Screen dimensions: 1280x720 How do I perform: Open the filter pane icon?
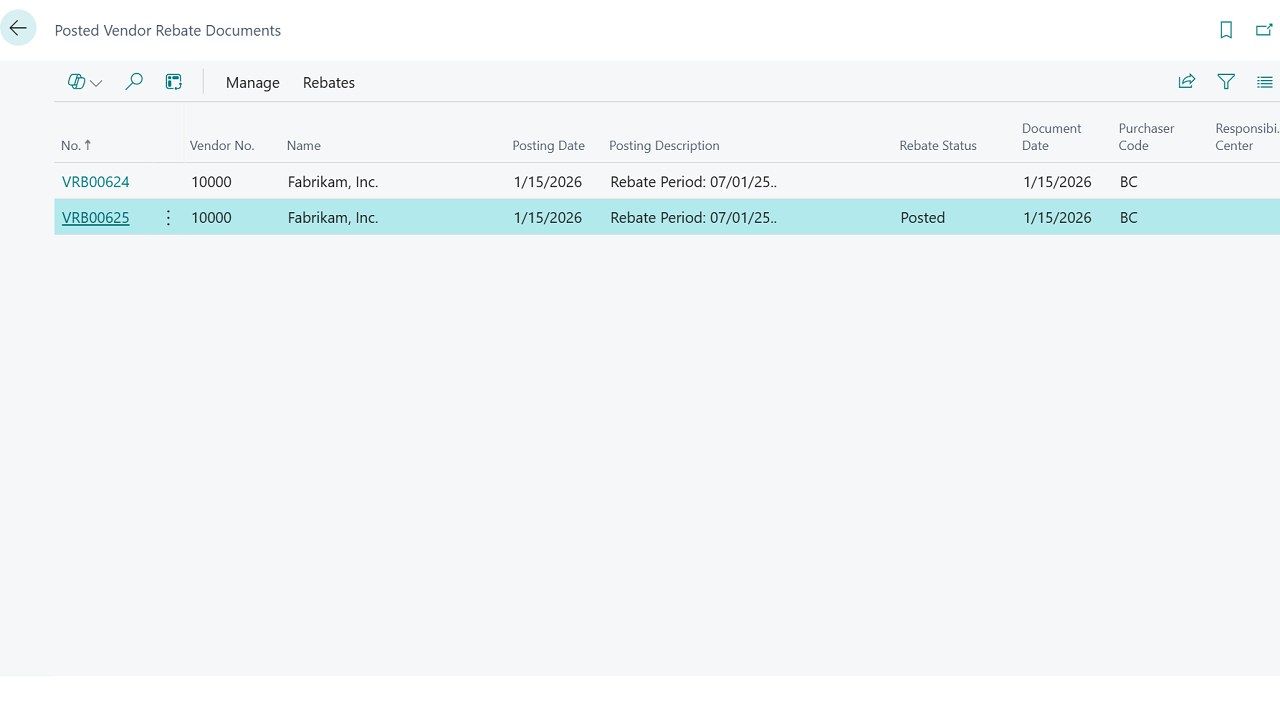click(1226, 82)
